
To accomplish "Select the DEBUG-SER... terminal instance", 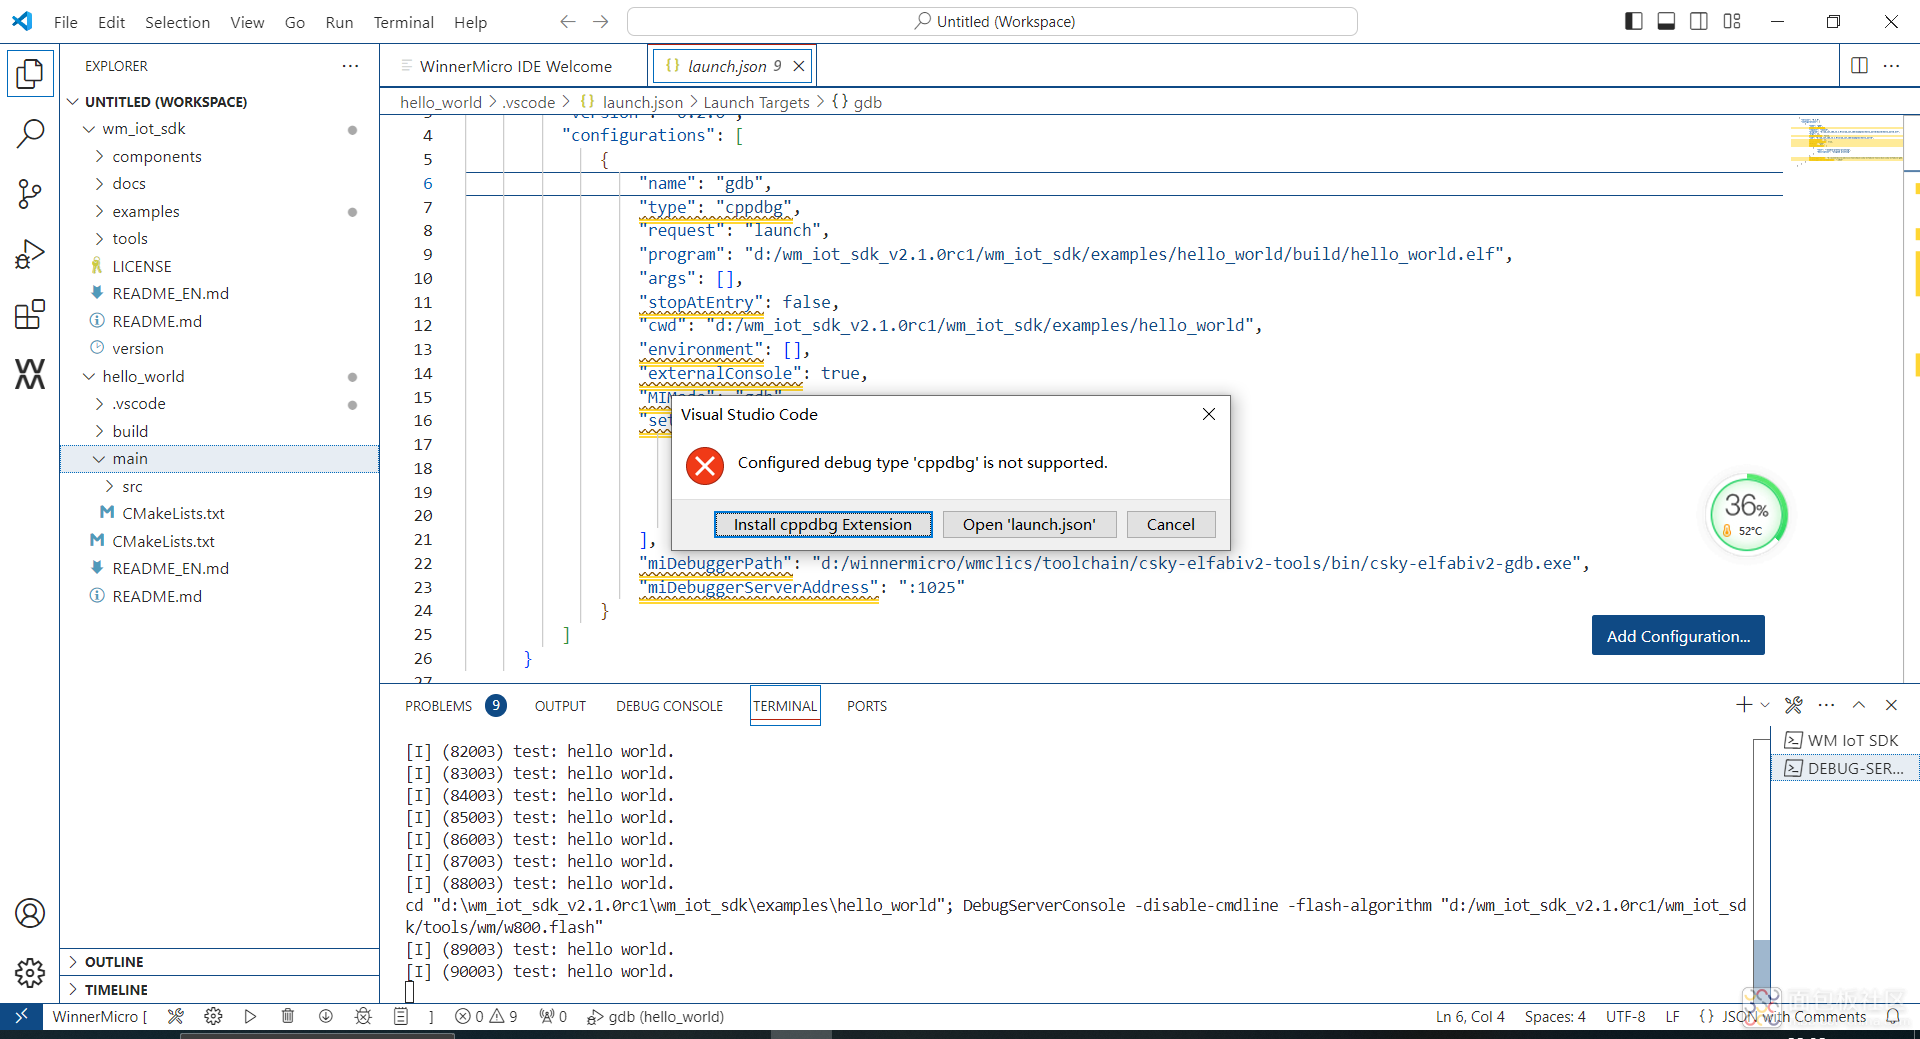I will pyautogui.click(x=1845, y=768).
